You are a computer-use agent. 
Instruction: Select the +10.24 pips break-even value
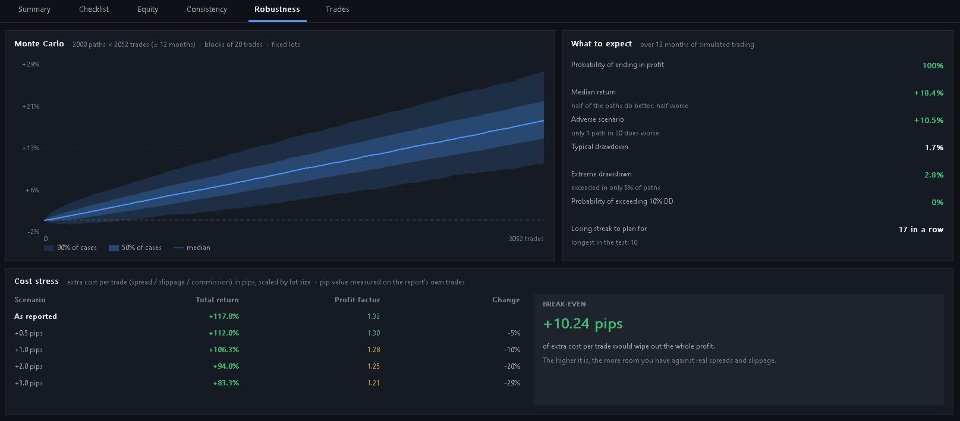point(583,323)
